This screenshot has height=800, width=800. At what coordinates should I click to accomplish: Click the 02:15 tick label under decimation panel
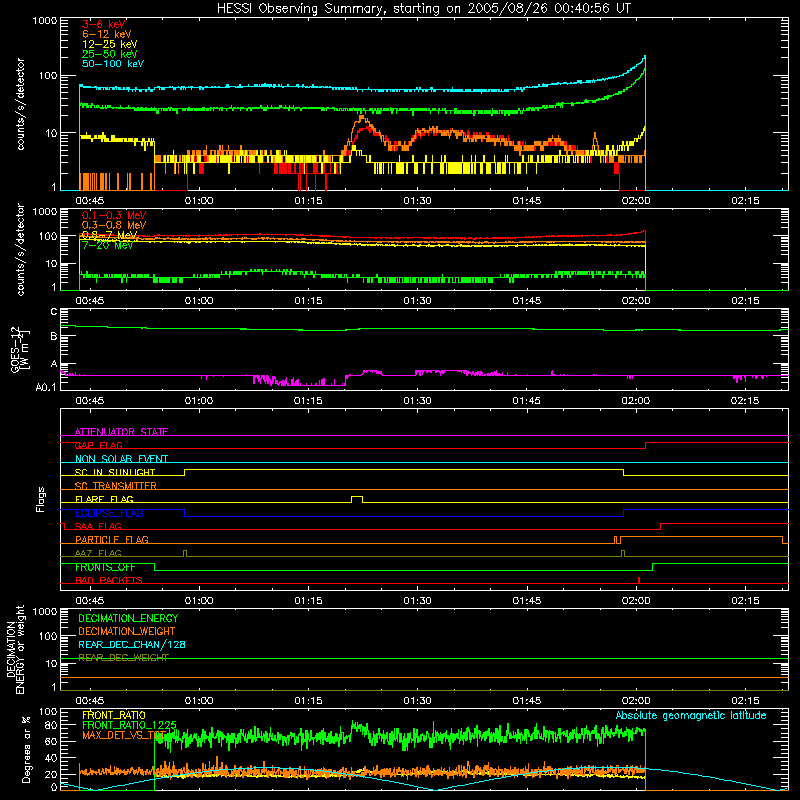click(x=745, y=701)
